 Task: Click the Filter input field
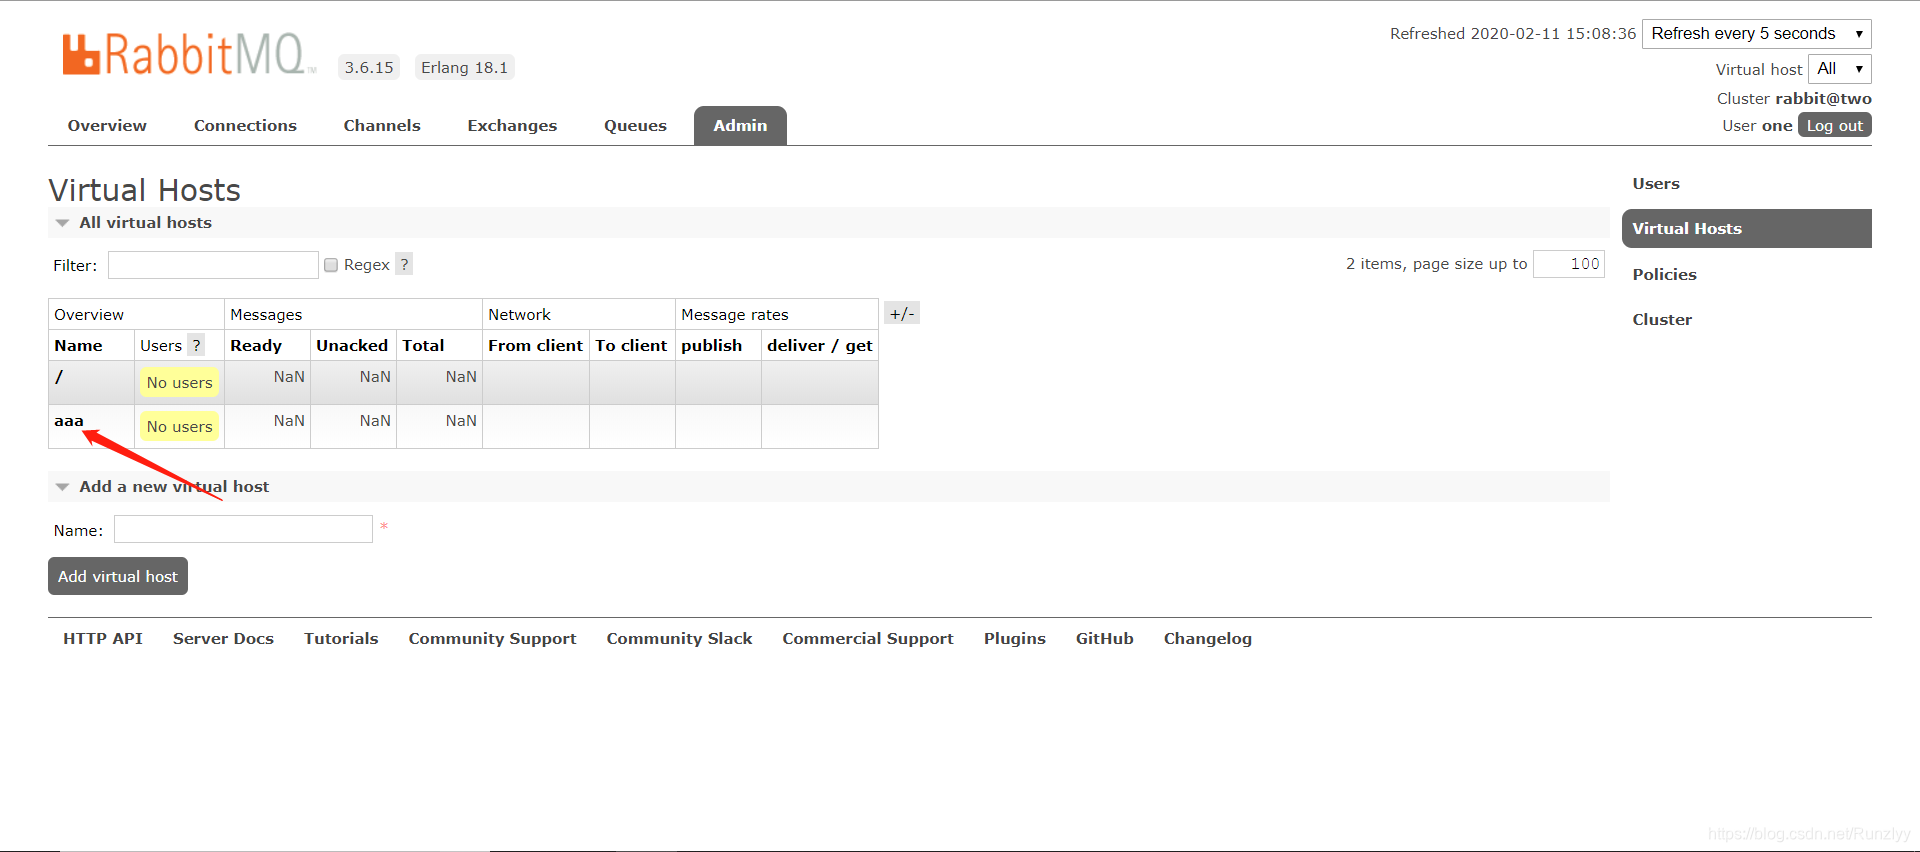pos(213,265)
